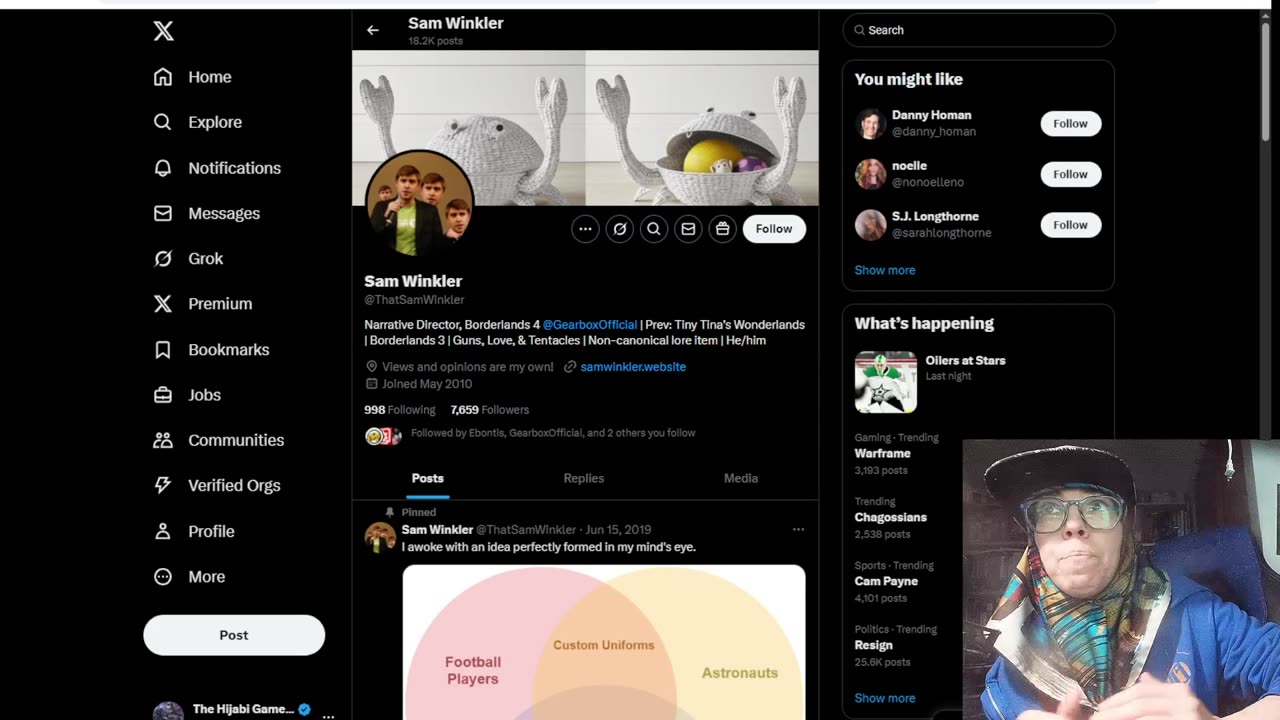Show more suggested accounts
Viewport: 1280px width, 720px height.
coord(885,270)
